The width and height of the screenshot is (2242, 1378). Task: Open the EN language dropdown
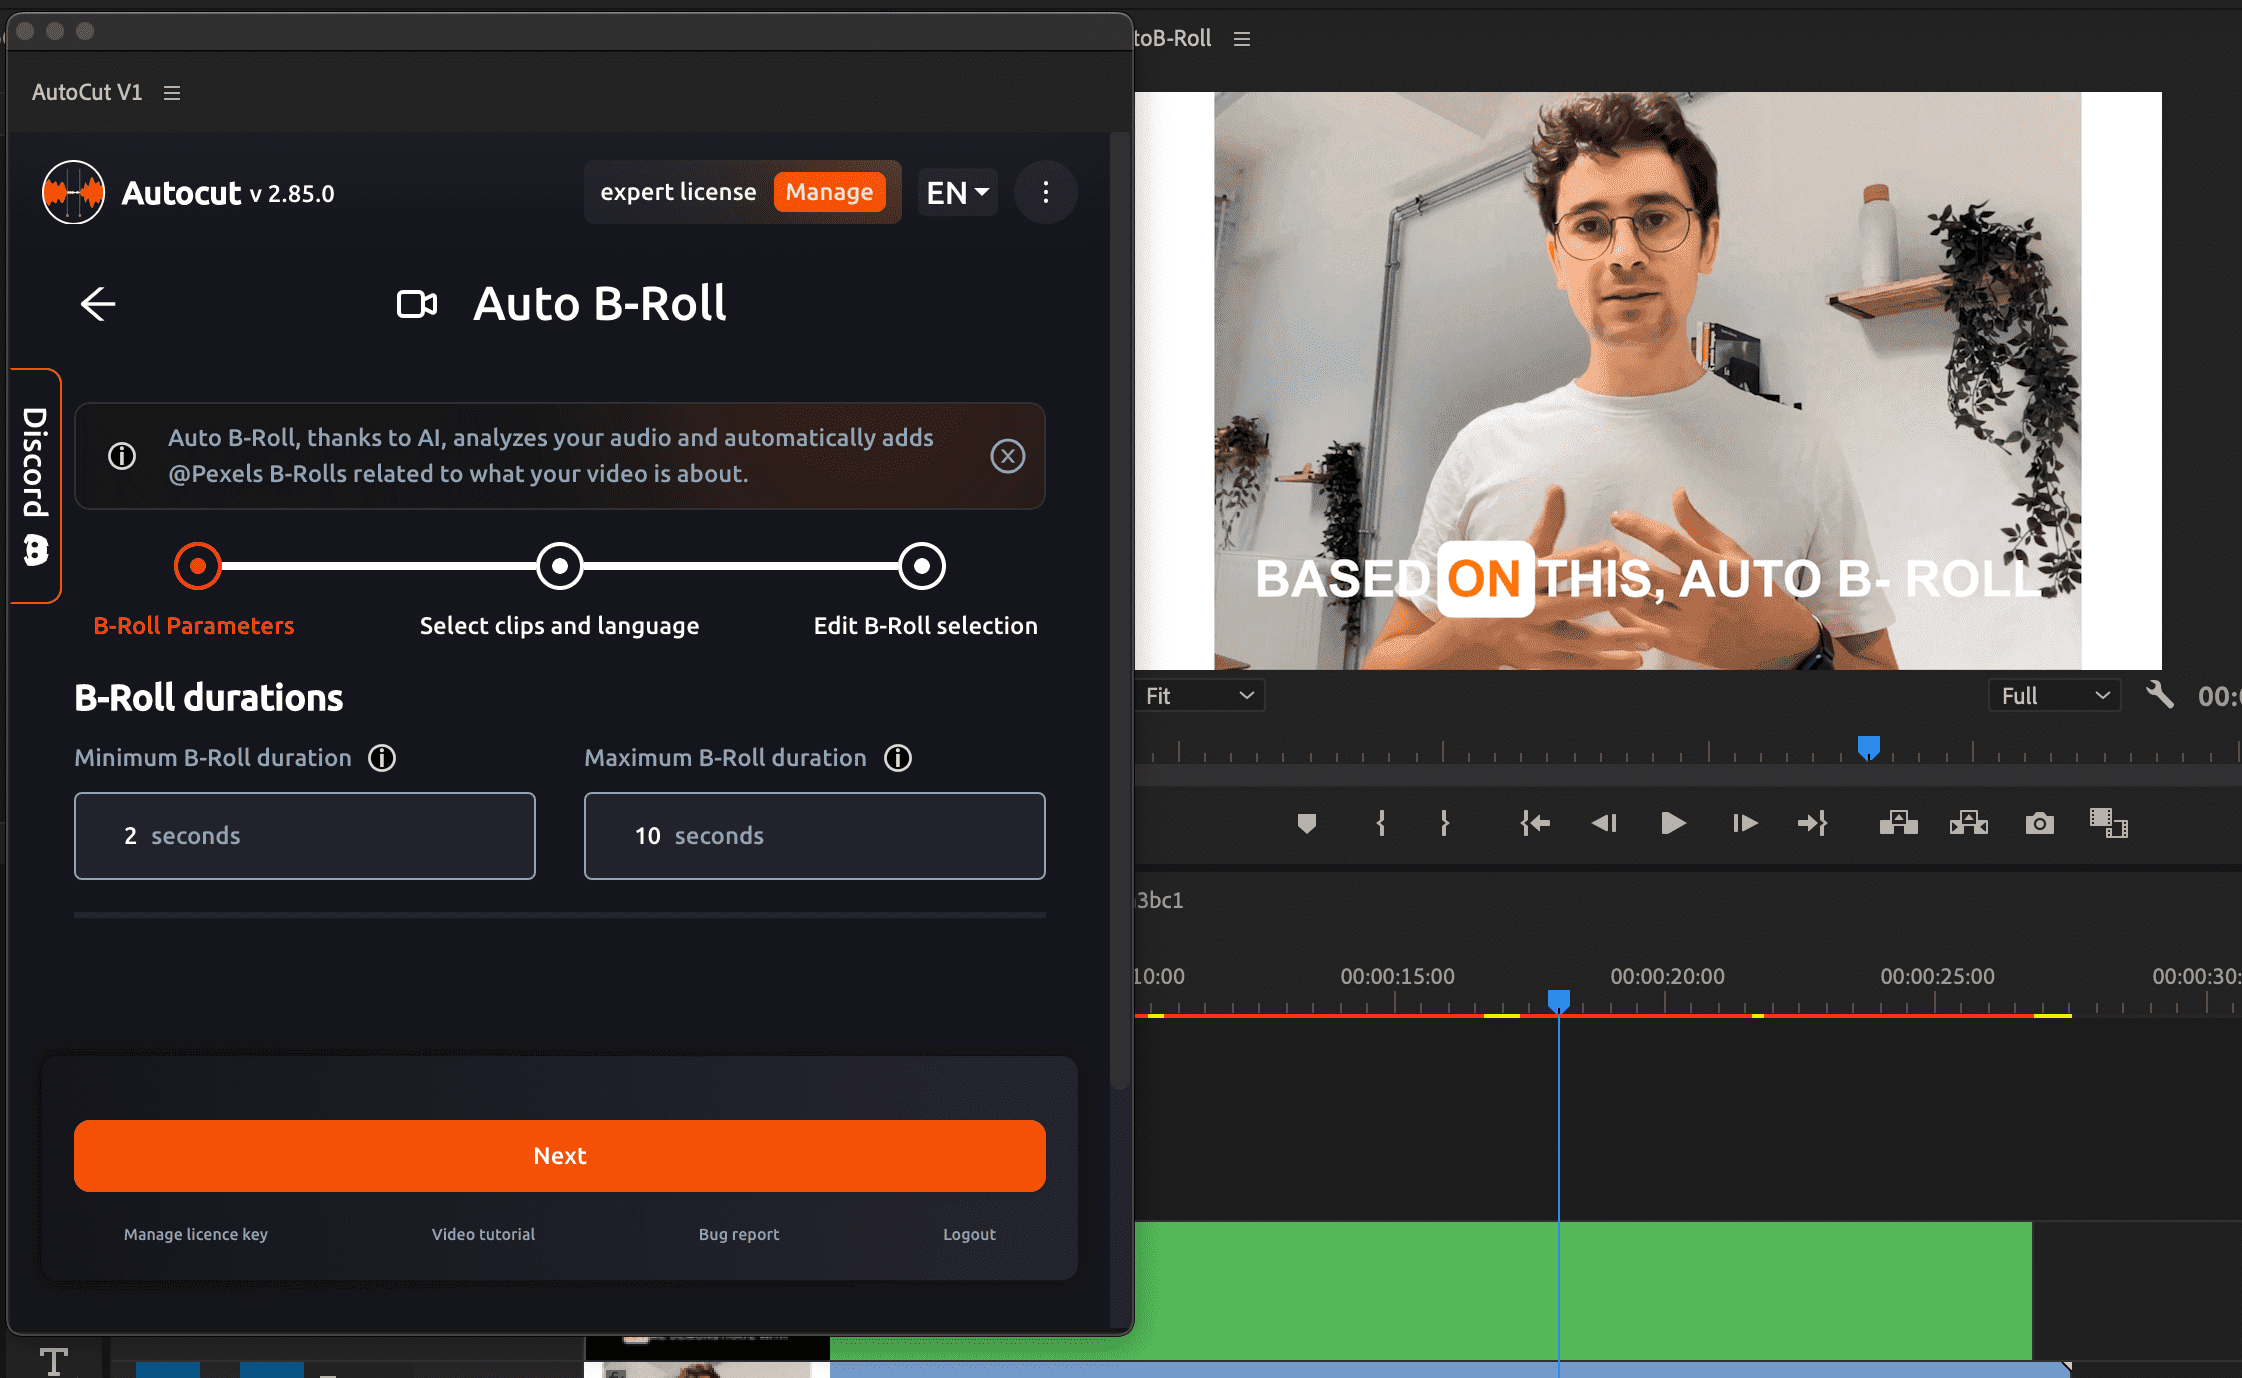[x=958, y=192]
